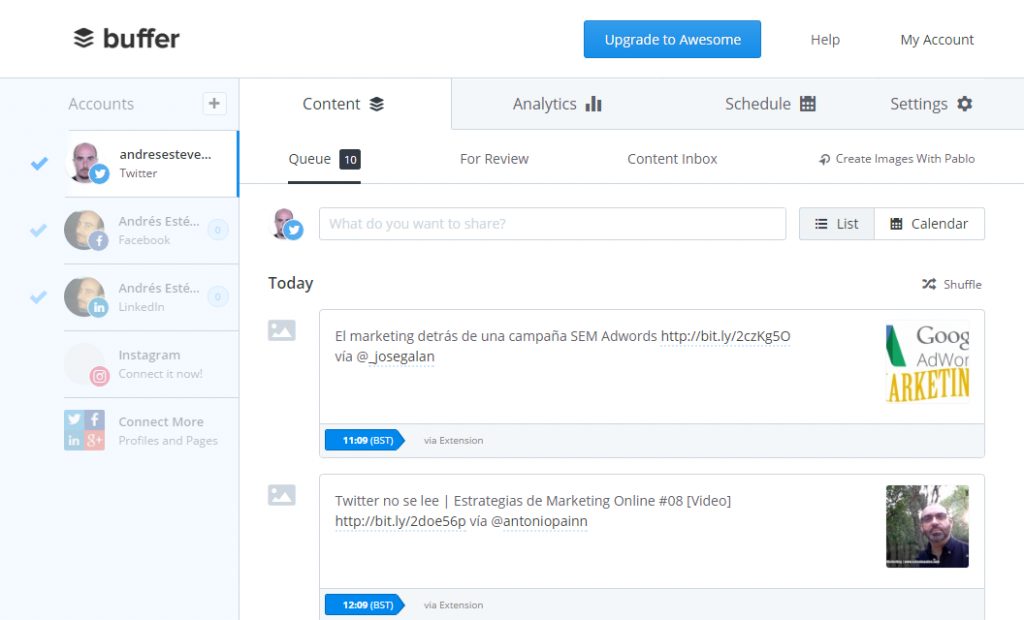Open the Analytics tab
Screen dimensions: 1024x620
[x=557, y=104]
